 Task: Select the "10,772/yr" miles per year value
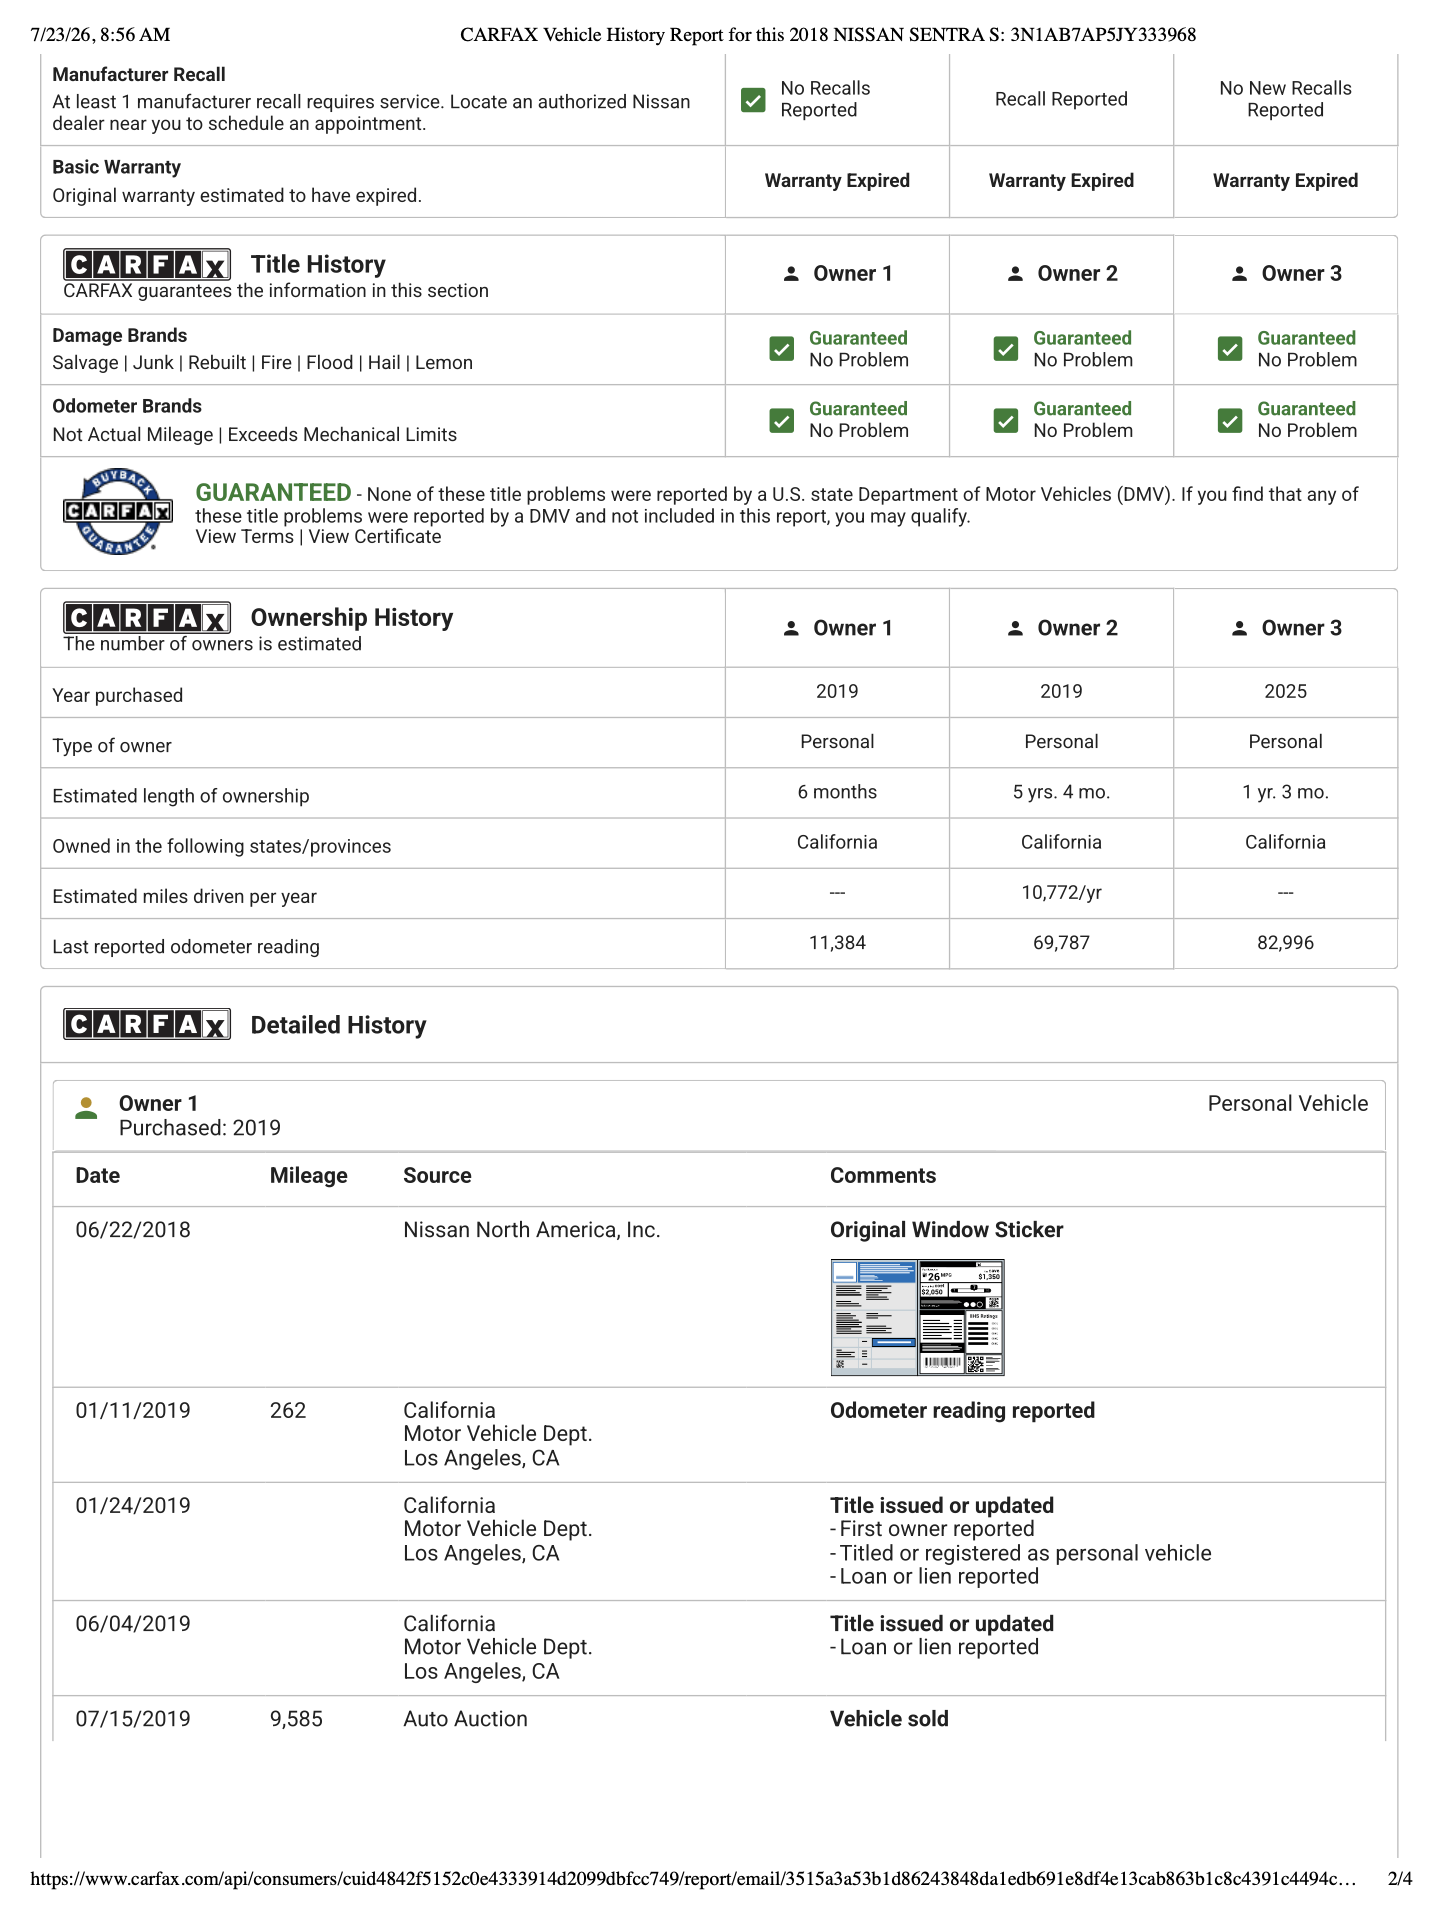[x=1061, y=893]
